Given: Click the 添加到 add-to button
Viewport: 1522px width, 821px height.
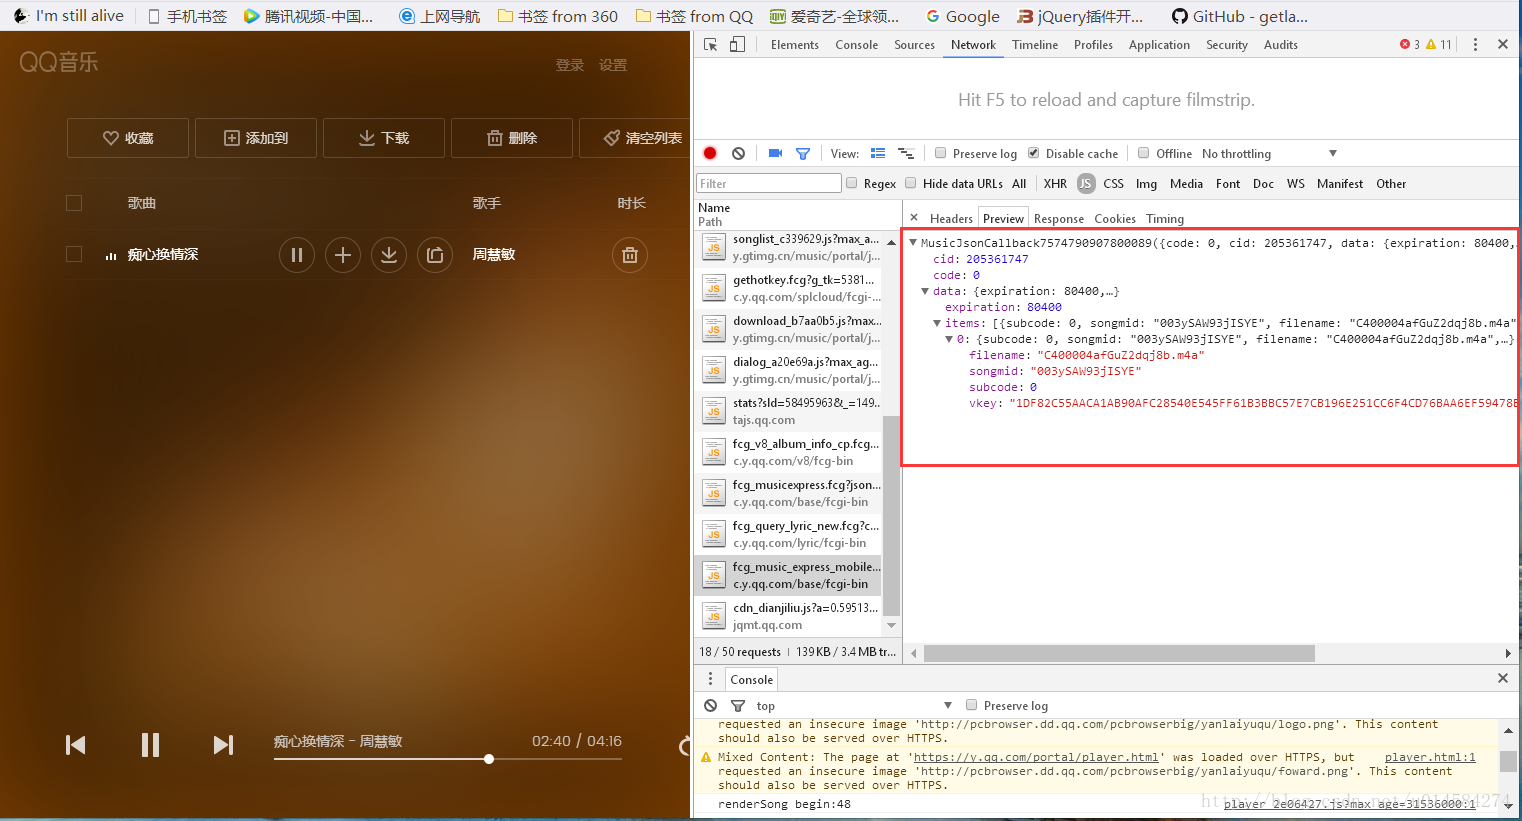Looking at the screenshot, I should coord(256,138).
